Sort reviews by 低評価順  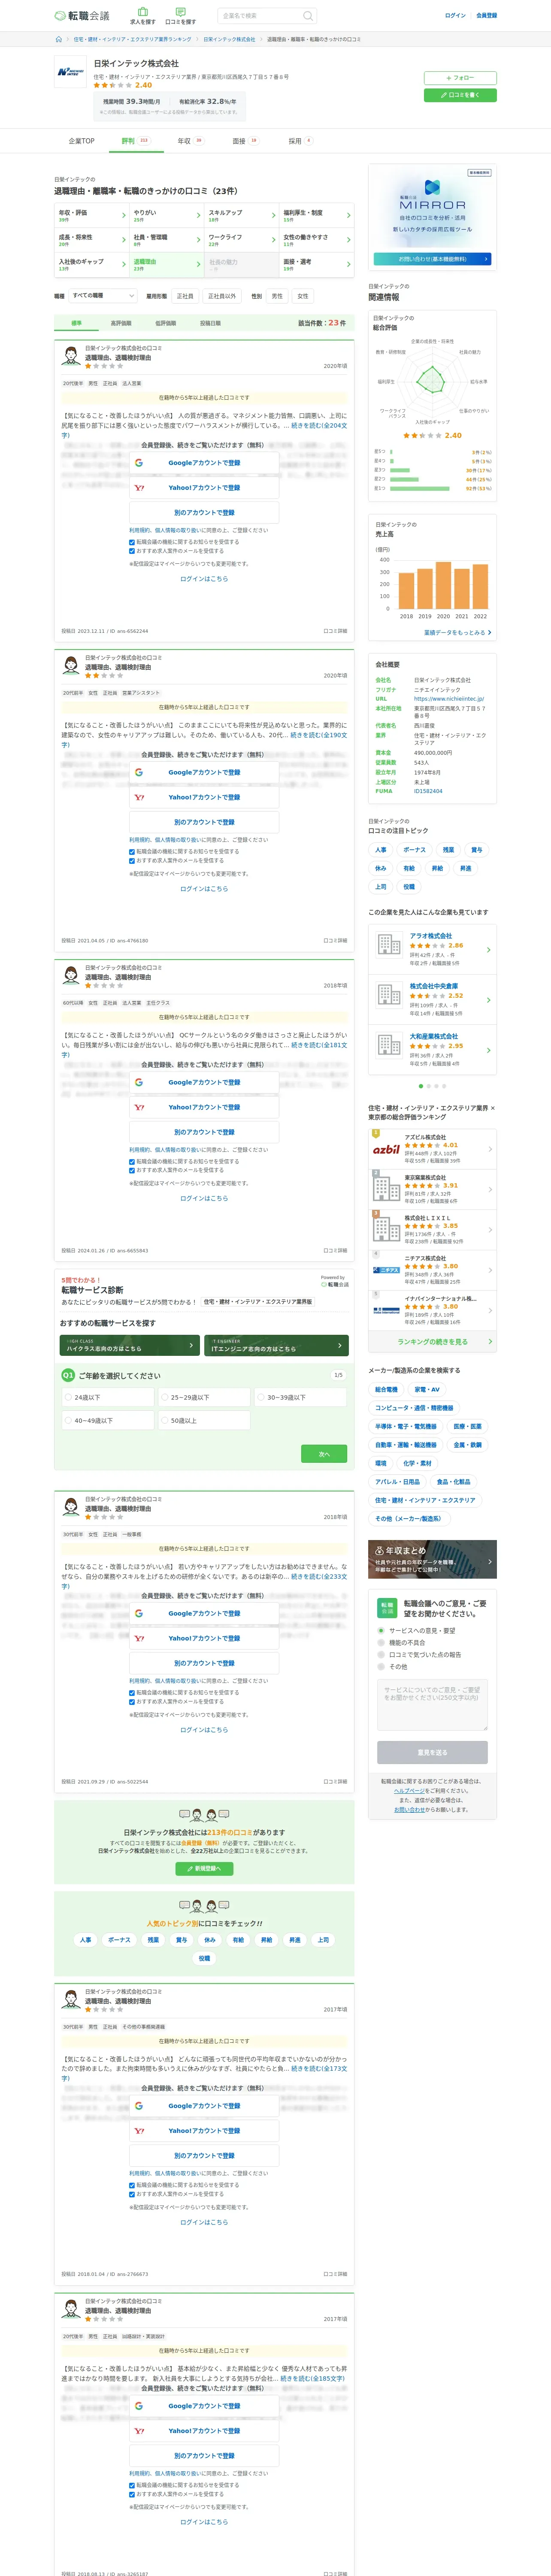pyautogui.click(x=166, y=323)
